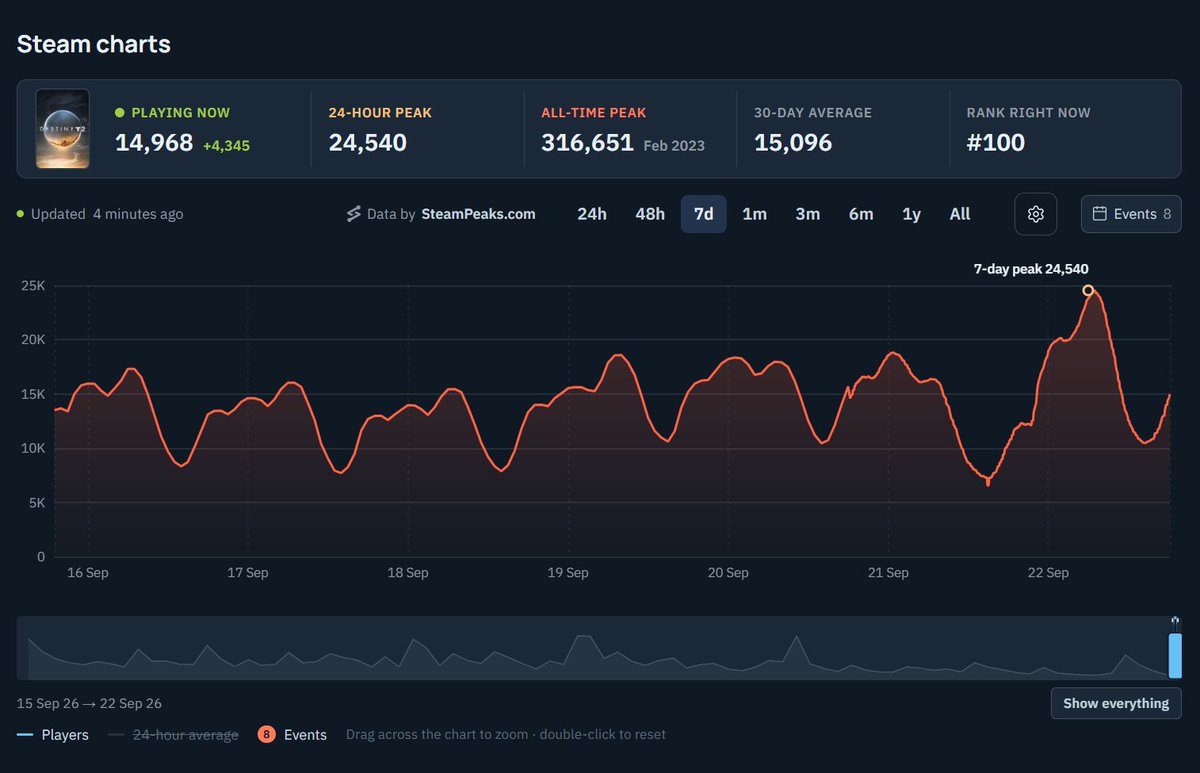1200x773 pixels.
Task: Click the Show everything button
Action: tap(1116, 703)
